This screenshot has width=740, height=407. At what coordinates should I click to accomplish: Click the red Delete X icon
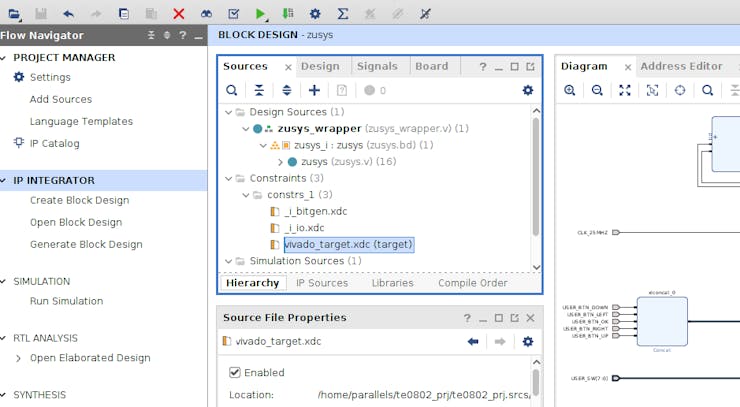[x=178, y=14]
